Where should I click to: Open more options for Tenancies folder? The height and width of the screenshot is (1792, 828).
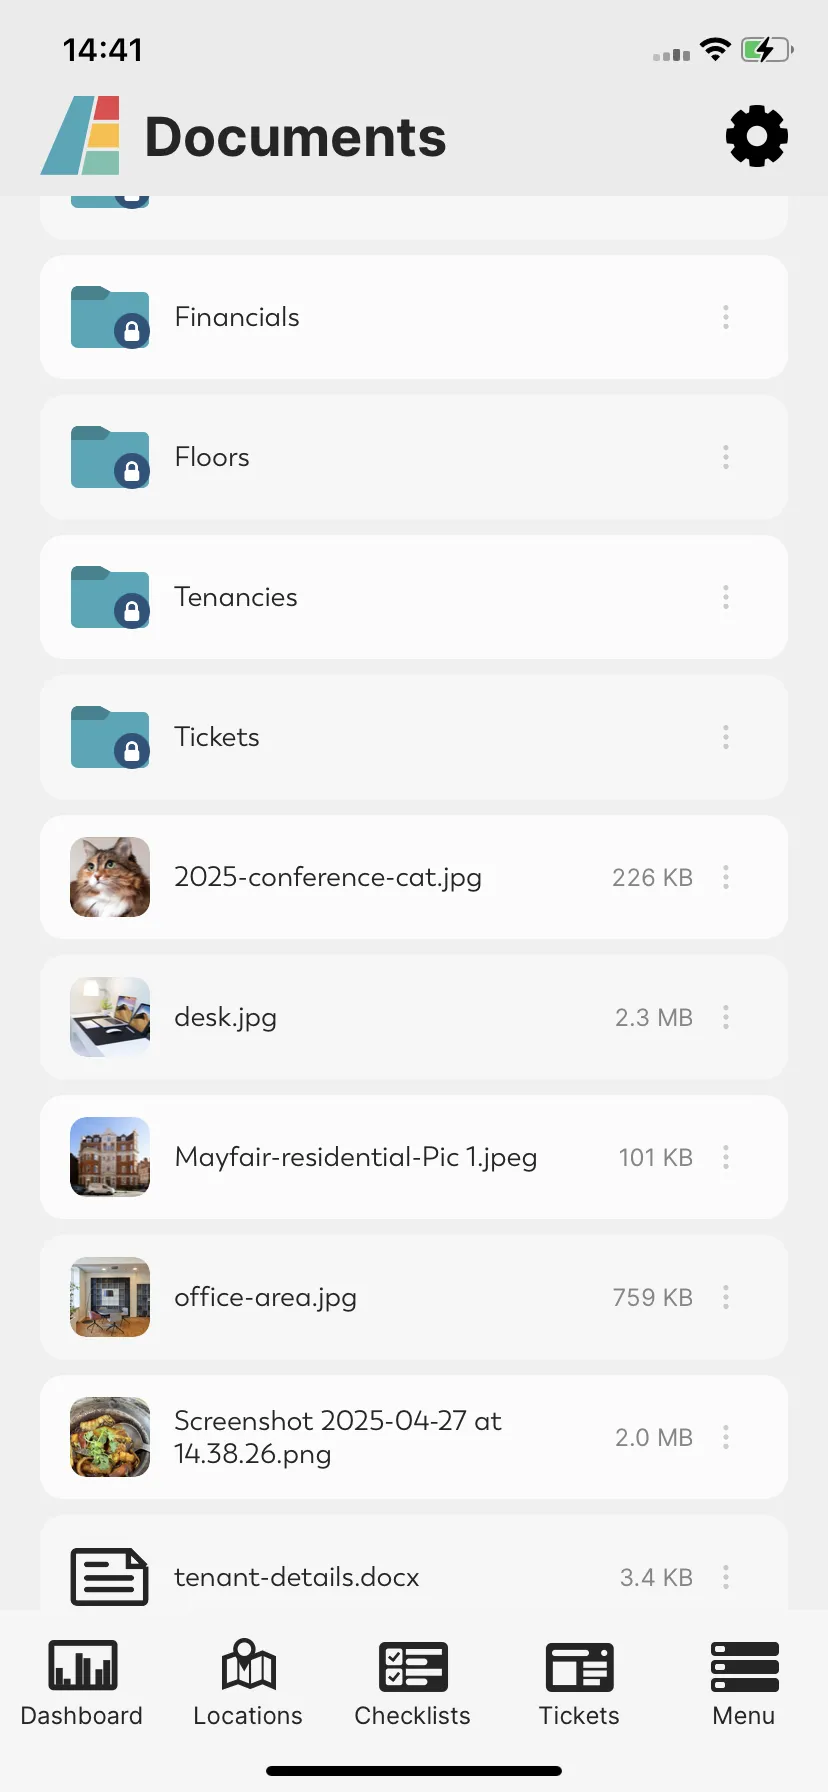[x=726, y=597]
